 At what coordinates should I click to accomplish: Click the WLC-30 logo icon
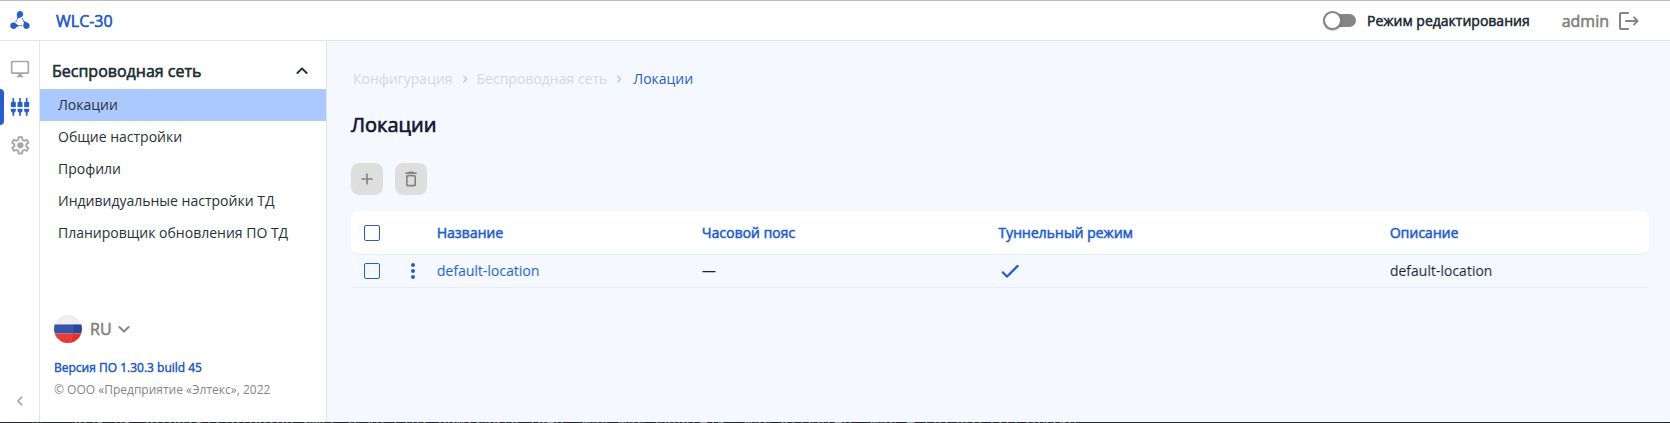click(x=20, y=21)
